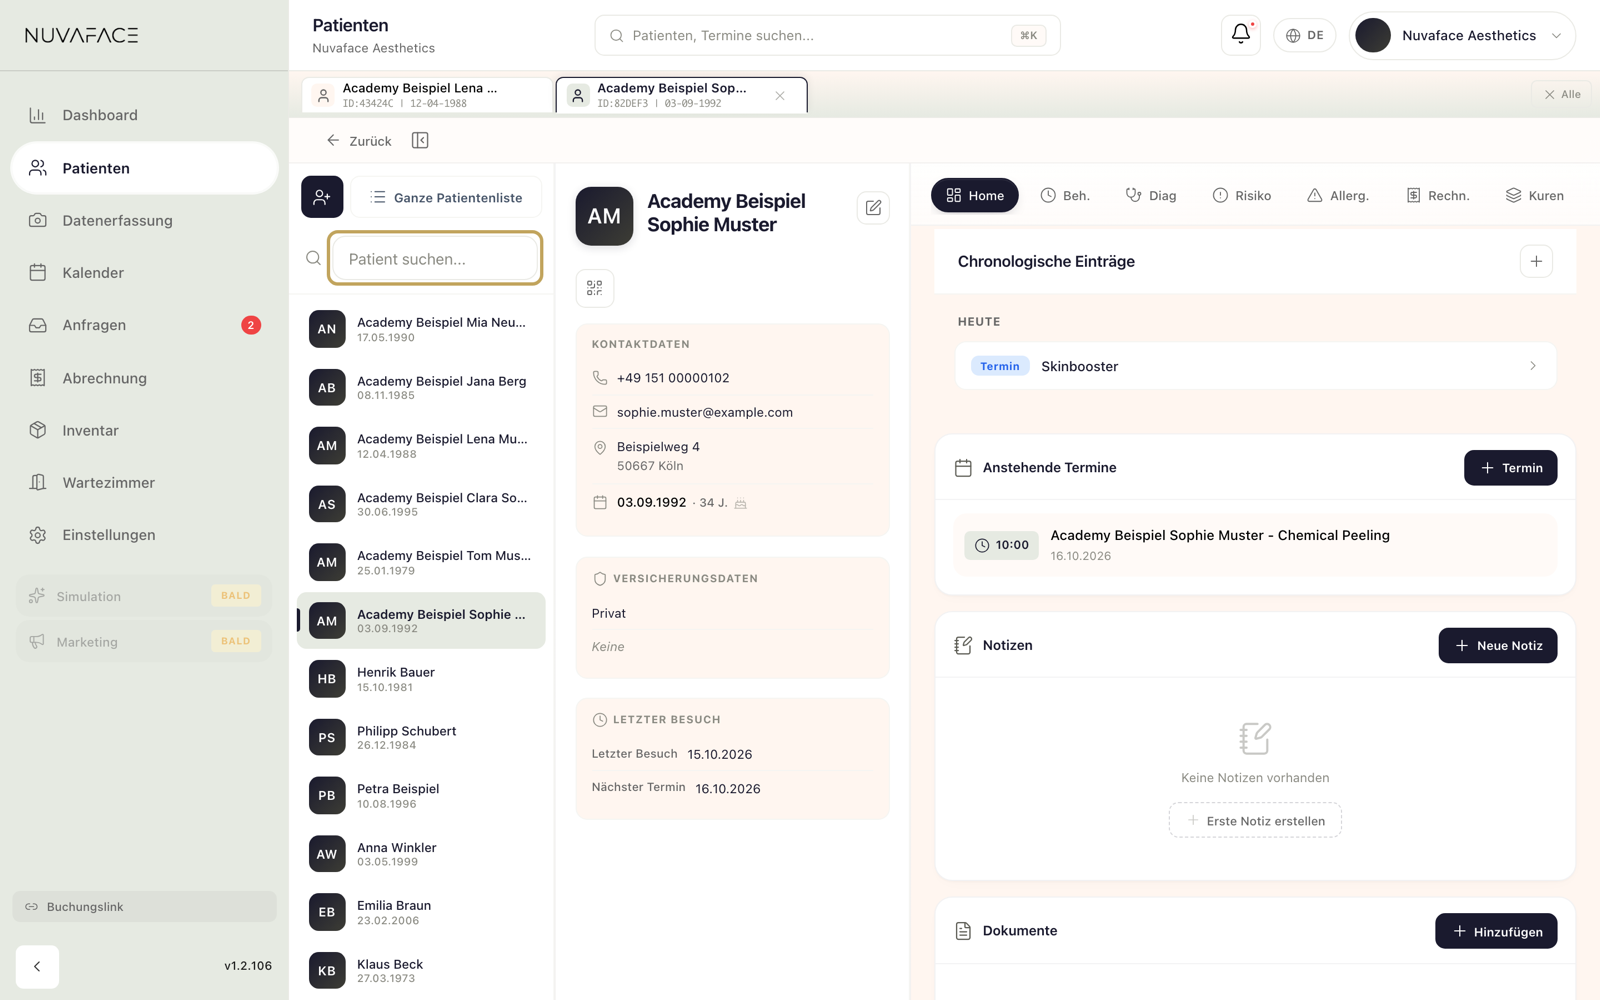Image resolution: width=1600 pixels, height=1000 pixels.
Task: Close all tabs with Alle button
Action: tap(1562, 94)
